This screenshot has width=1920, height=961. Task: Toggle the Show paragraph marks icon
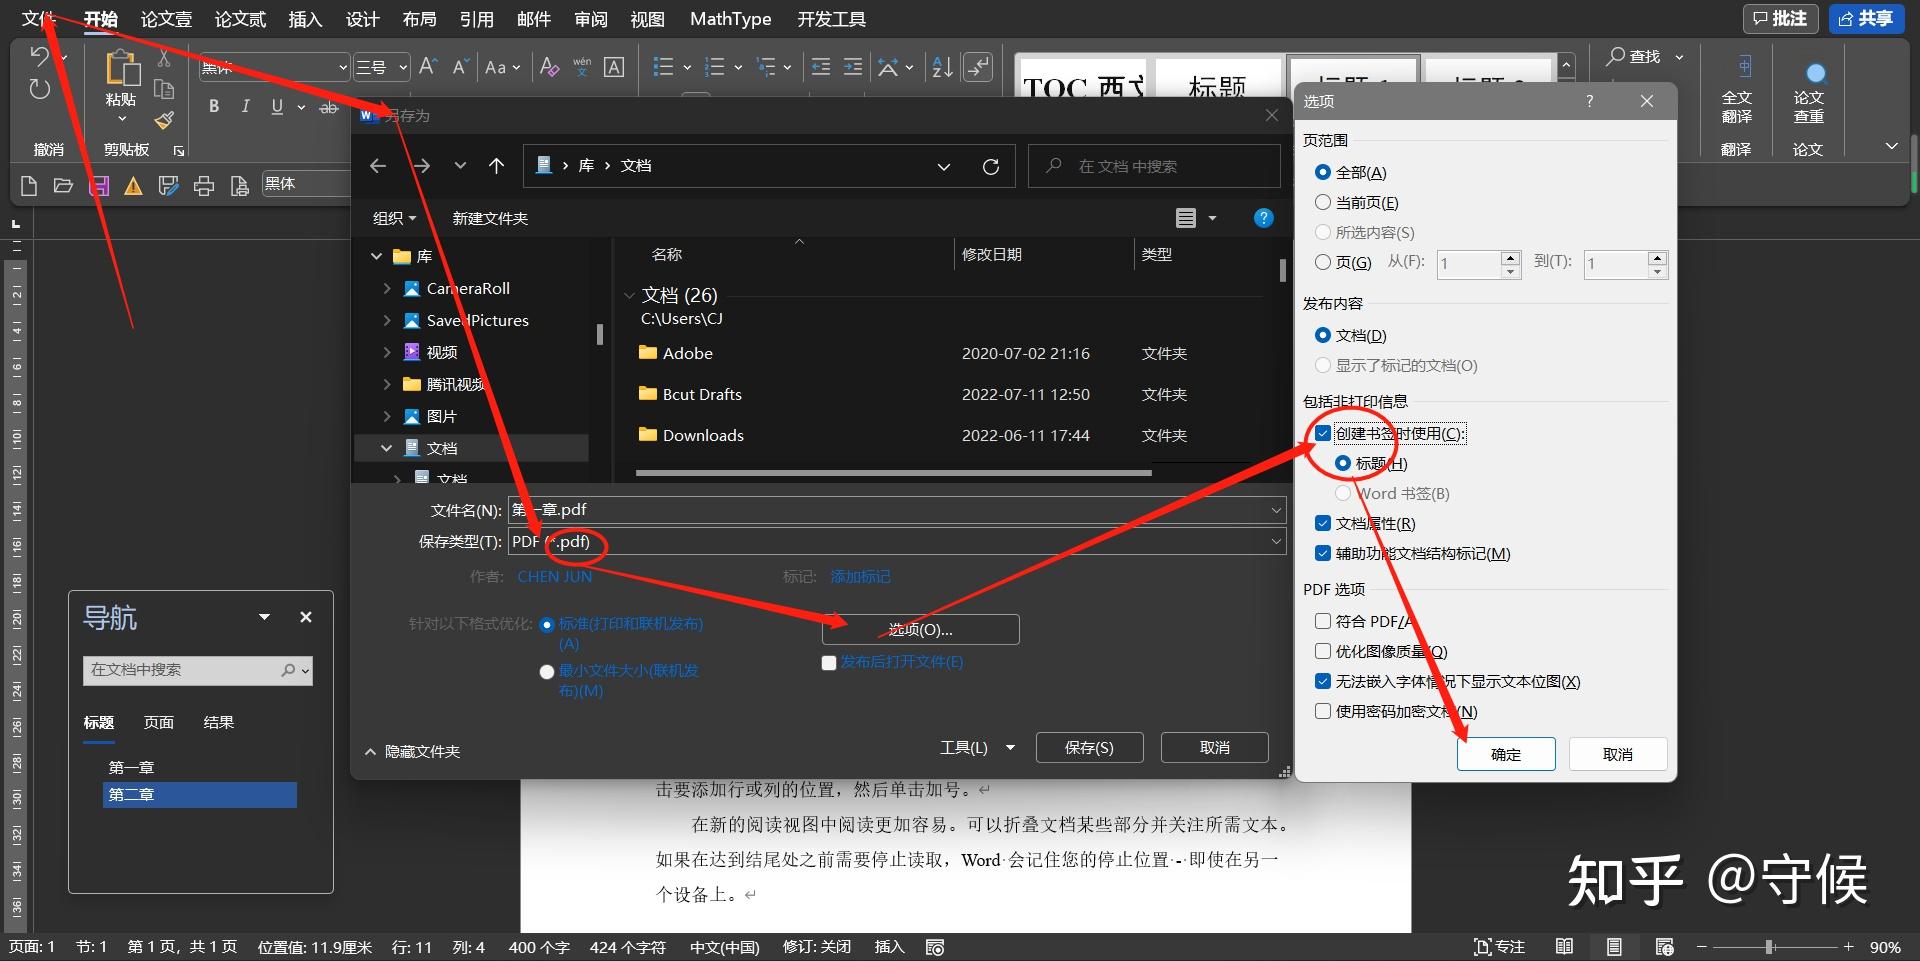[x=978, y=67]
